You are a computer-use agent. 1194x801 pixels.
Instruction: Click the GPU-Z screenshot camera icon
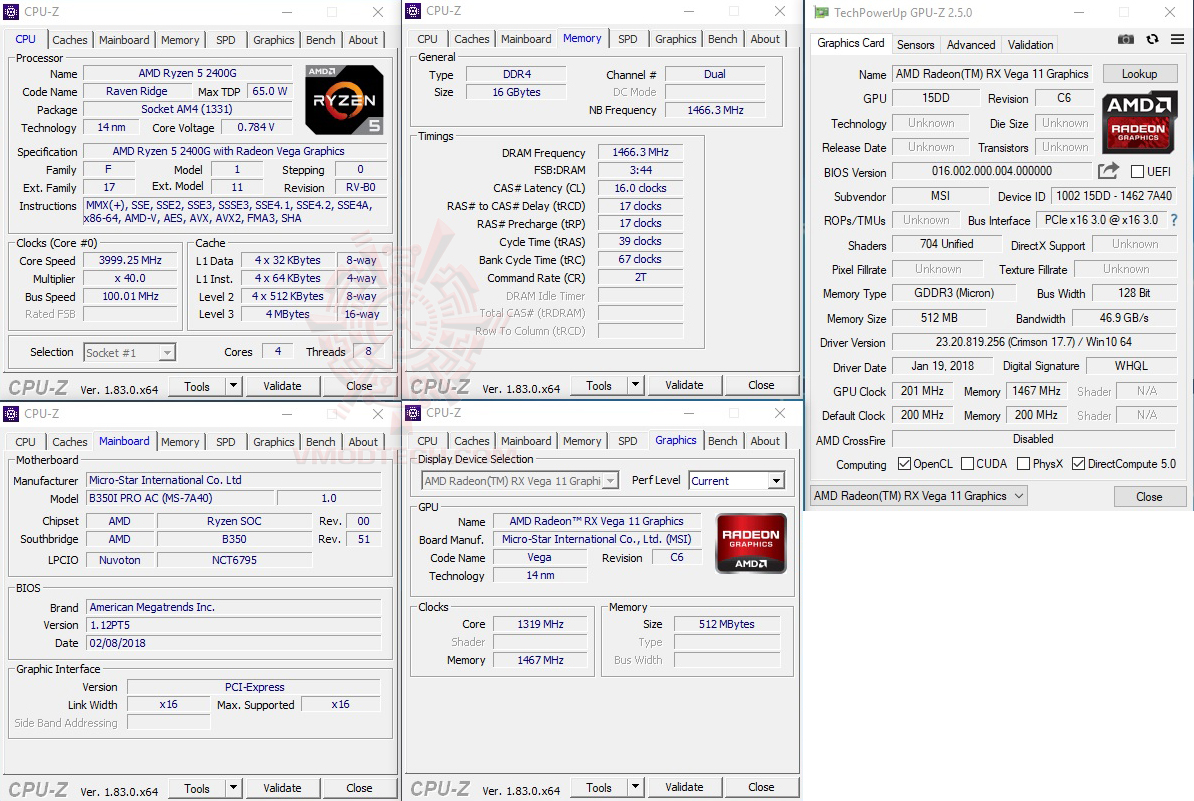1125,40
